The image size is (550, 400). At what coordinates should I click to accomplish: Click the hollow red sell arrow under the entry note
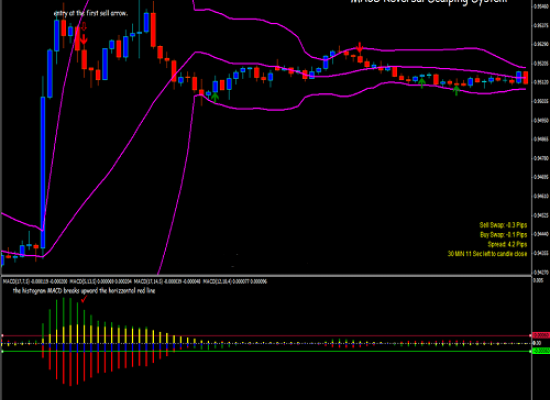point(83,26)
